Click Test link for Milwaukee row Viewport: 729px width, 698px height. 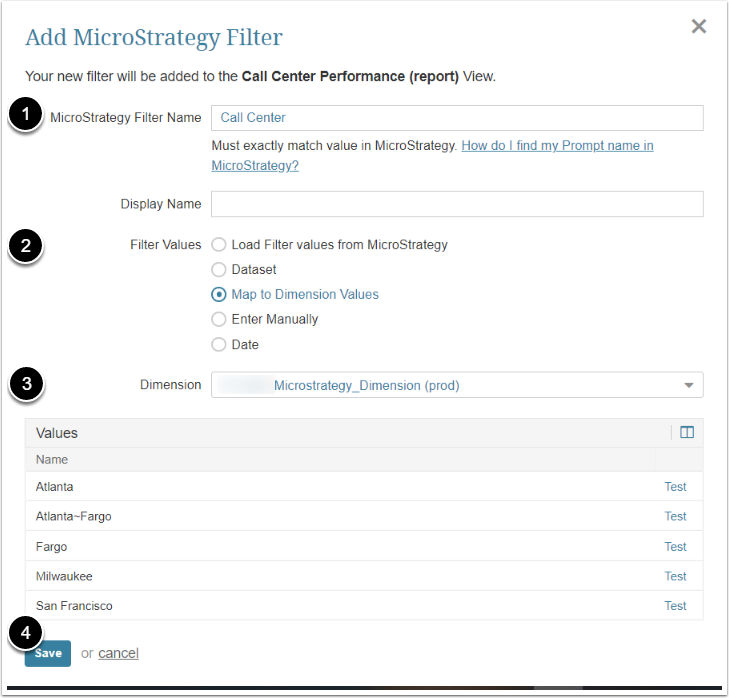pyautogui.click(x=675, y=577)
